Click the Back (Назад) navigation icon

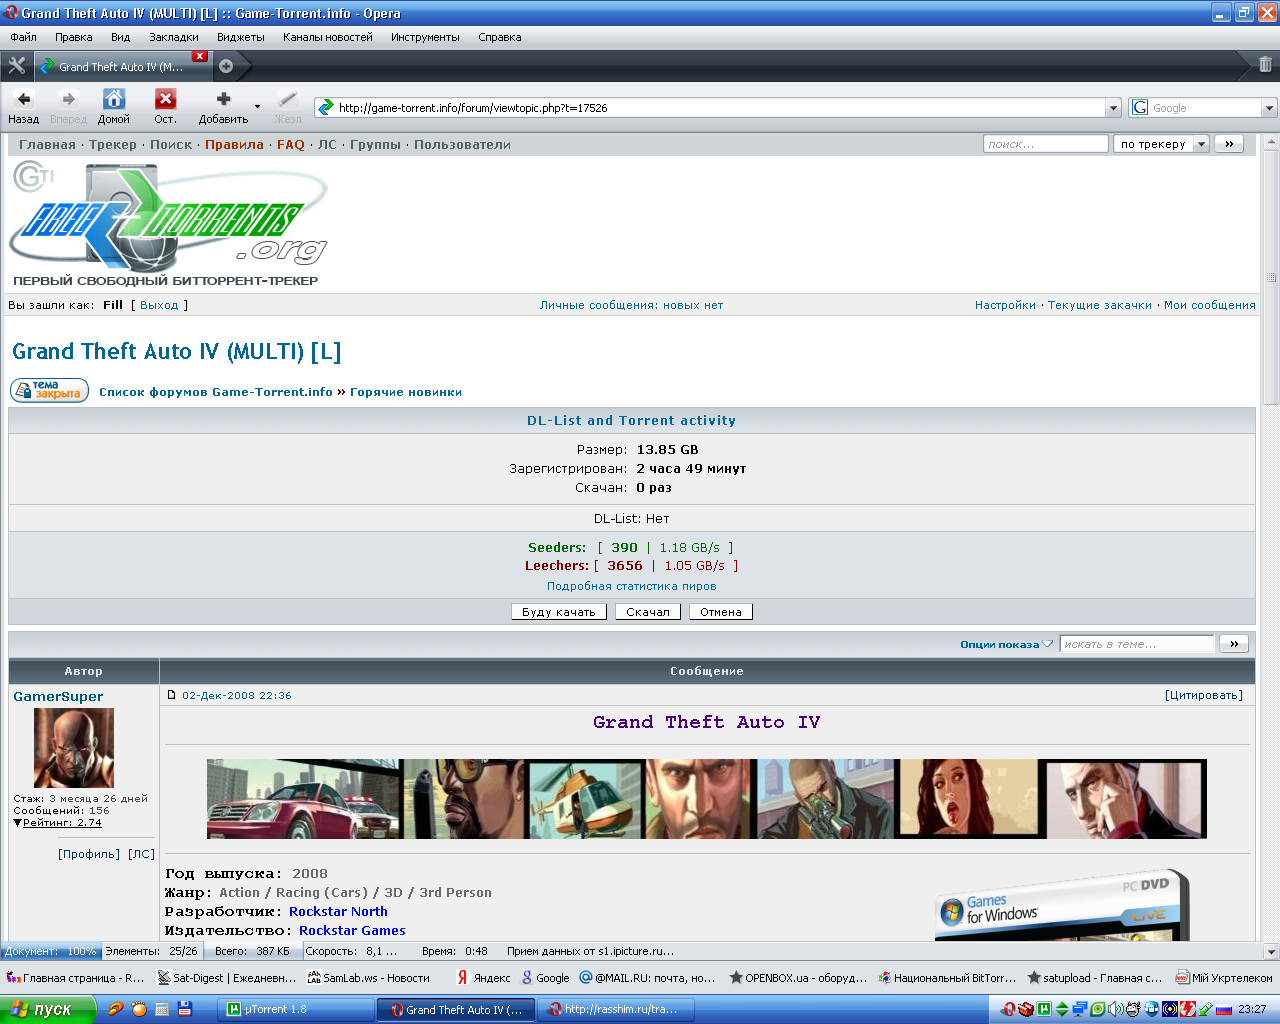point(24,99)
